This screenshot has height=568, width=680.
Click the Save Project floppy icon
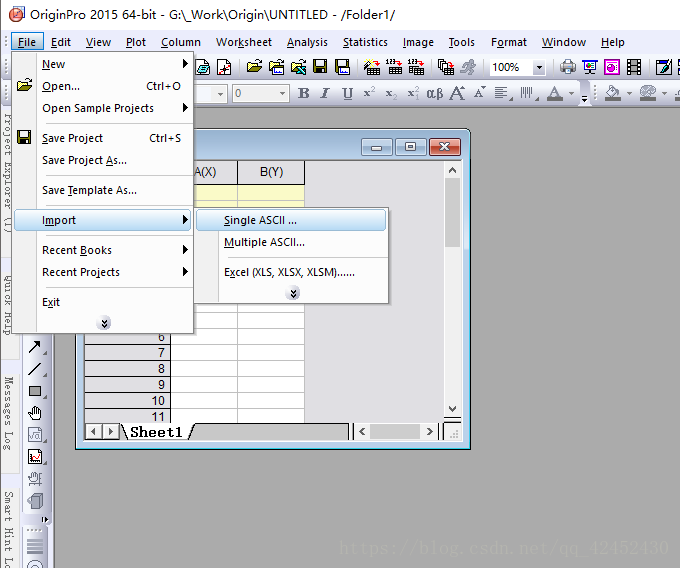(320, 67)
